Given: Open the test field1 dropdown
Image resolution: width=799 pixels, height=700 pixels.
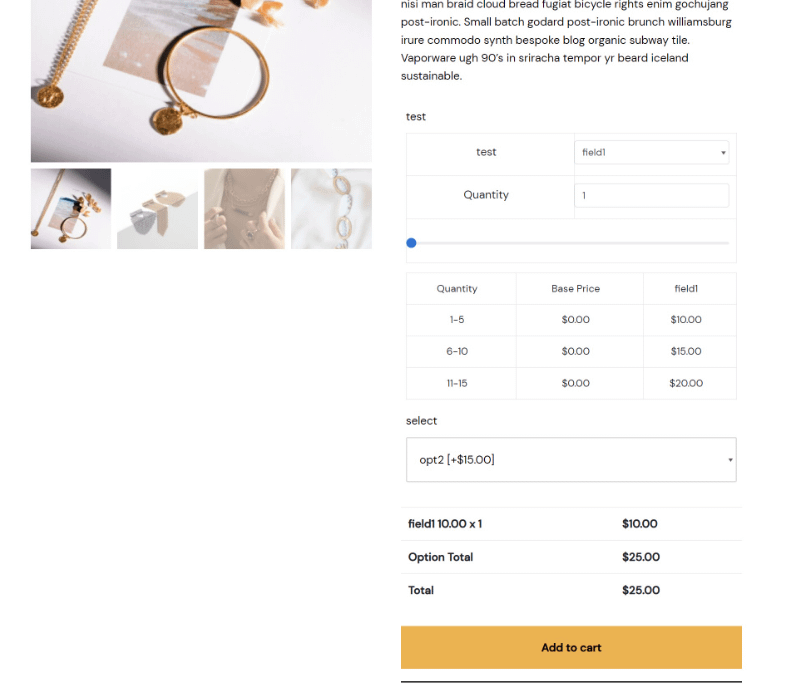Looking at the screenshot, I should tap(651, 152).
